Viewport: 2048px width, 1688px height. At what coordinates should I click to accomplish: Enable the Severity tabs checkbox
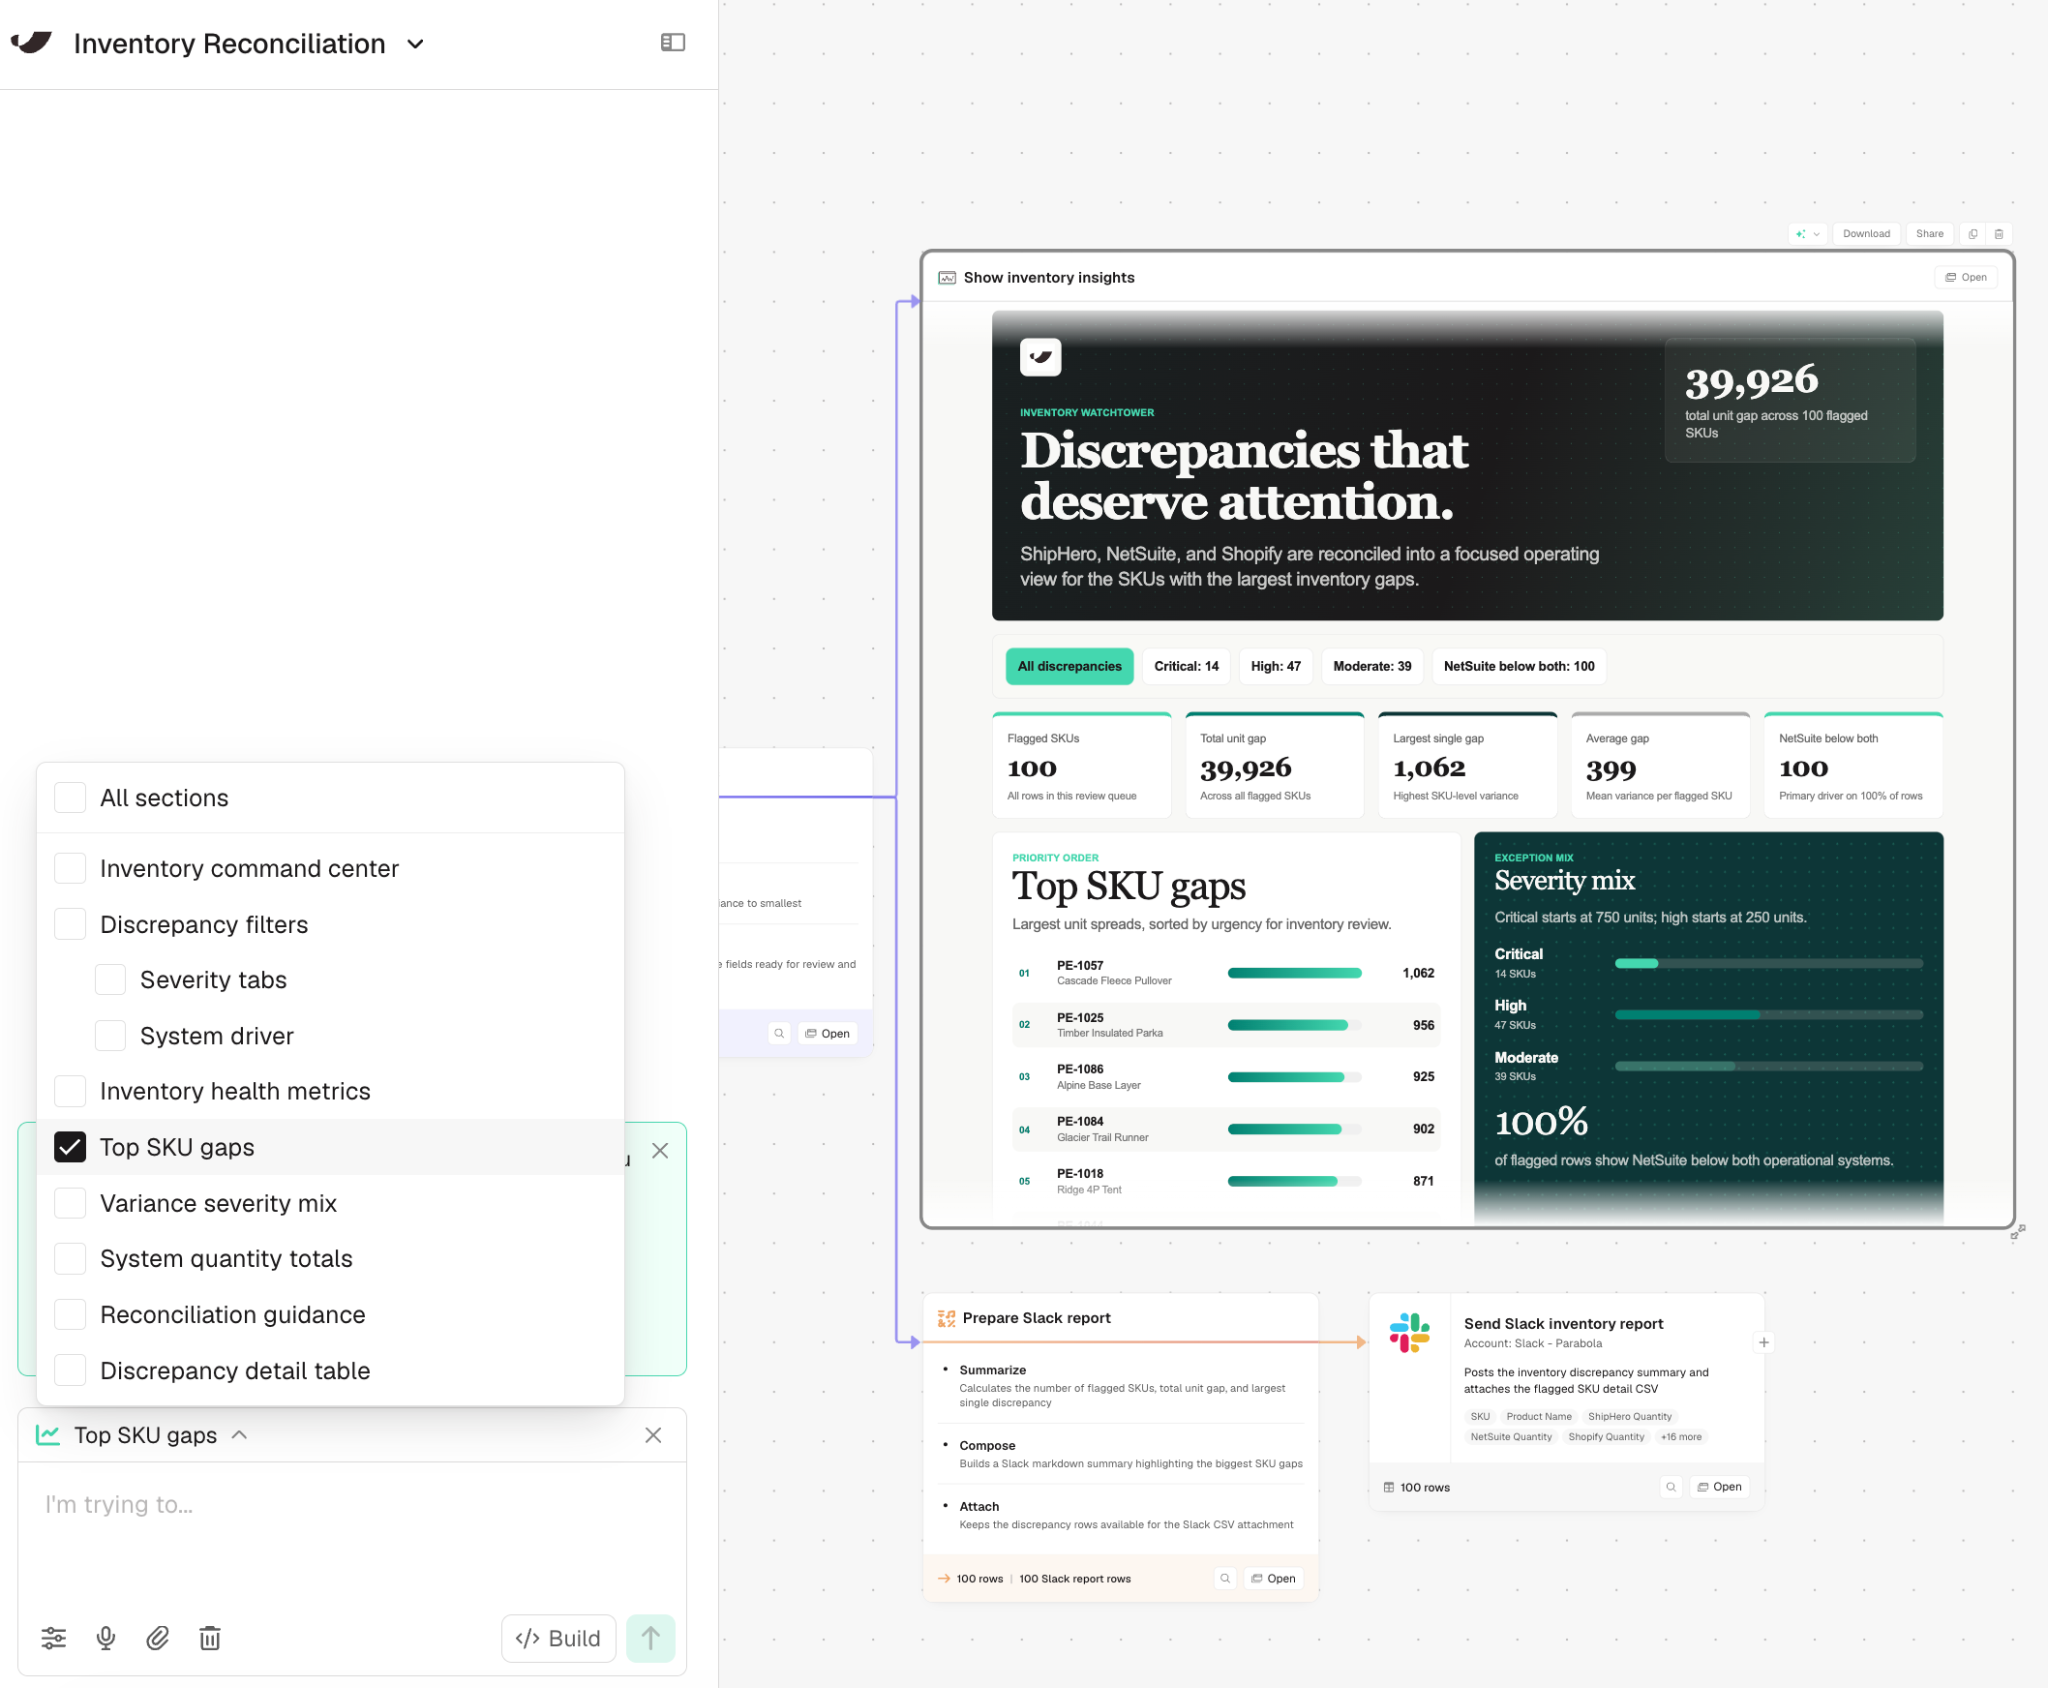tap(110, 979)
